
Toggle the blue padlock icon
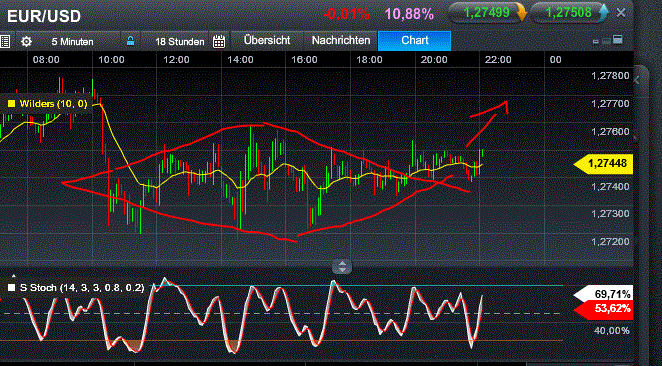[x=130, y=41]
